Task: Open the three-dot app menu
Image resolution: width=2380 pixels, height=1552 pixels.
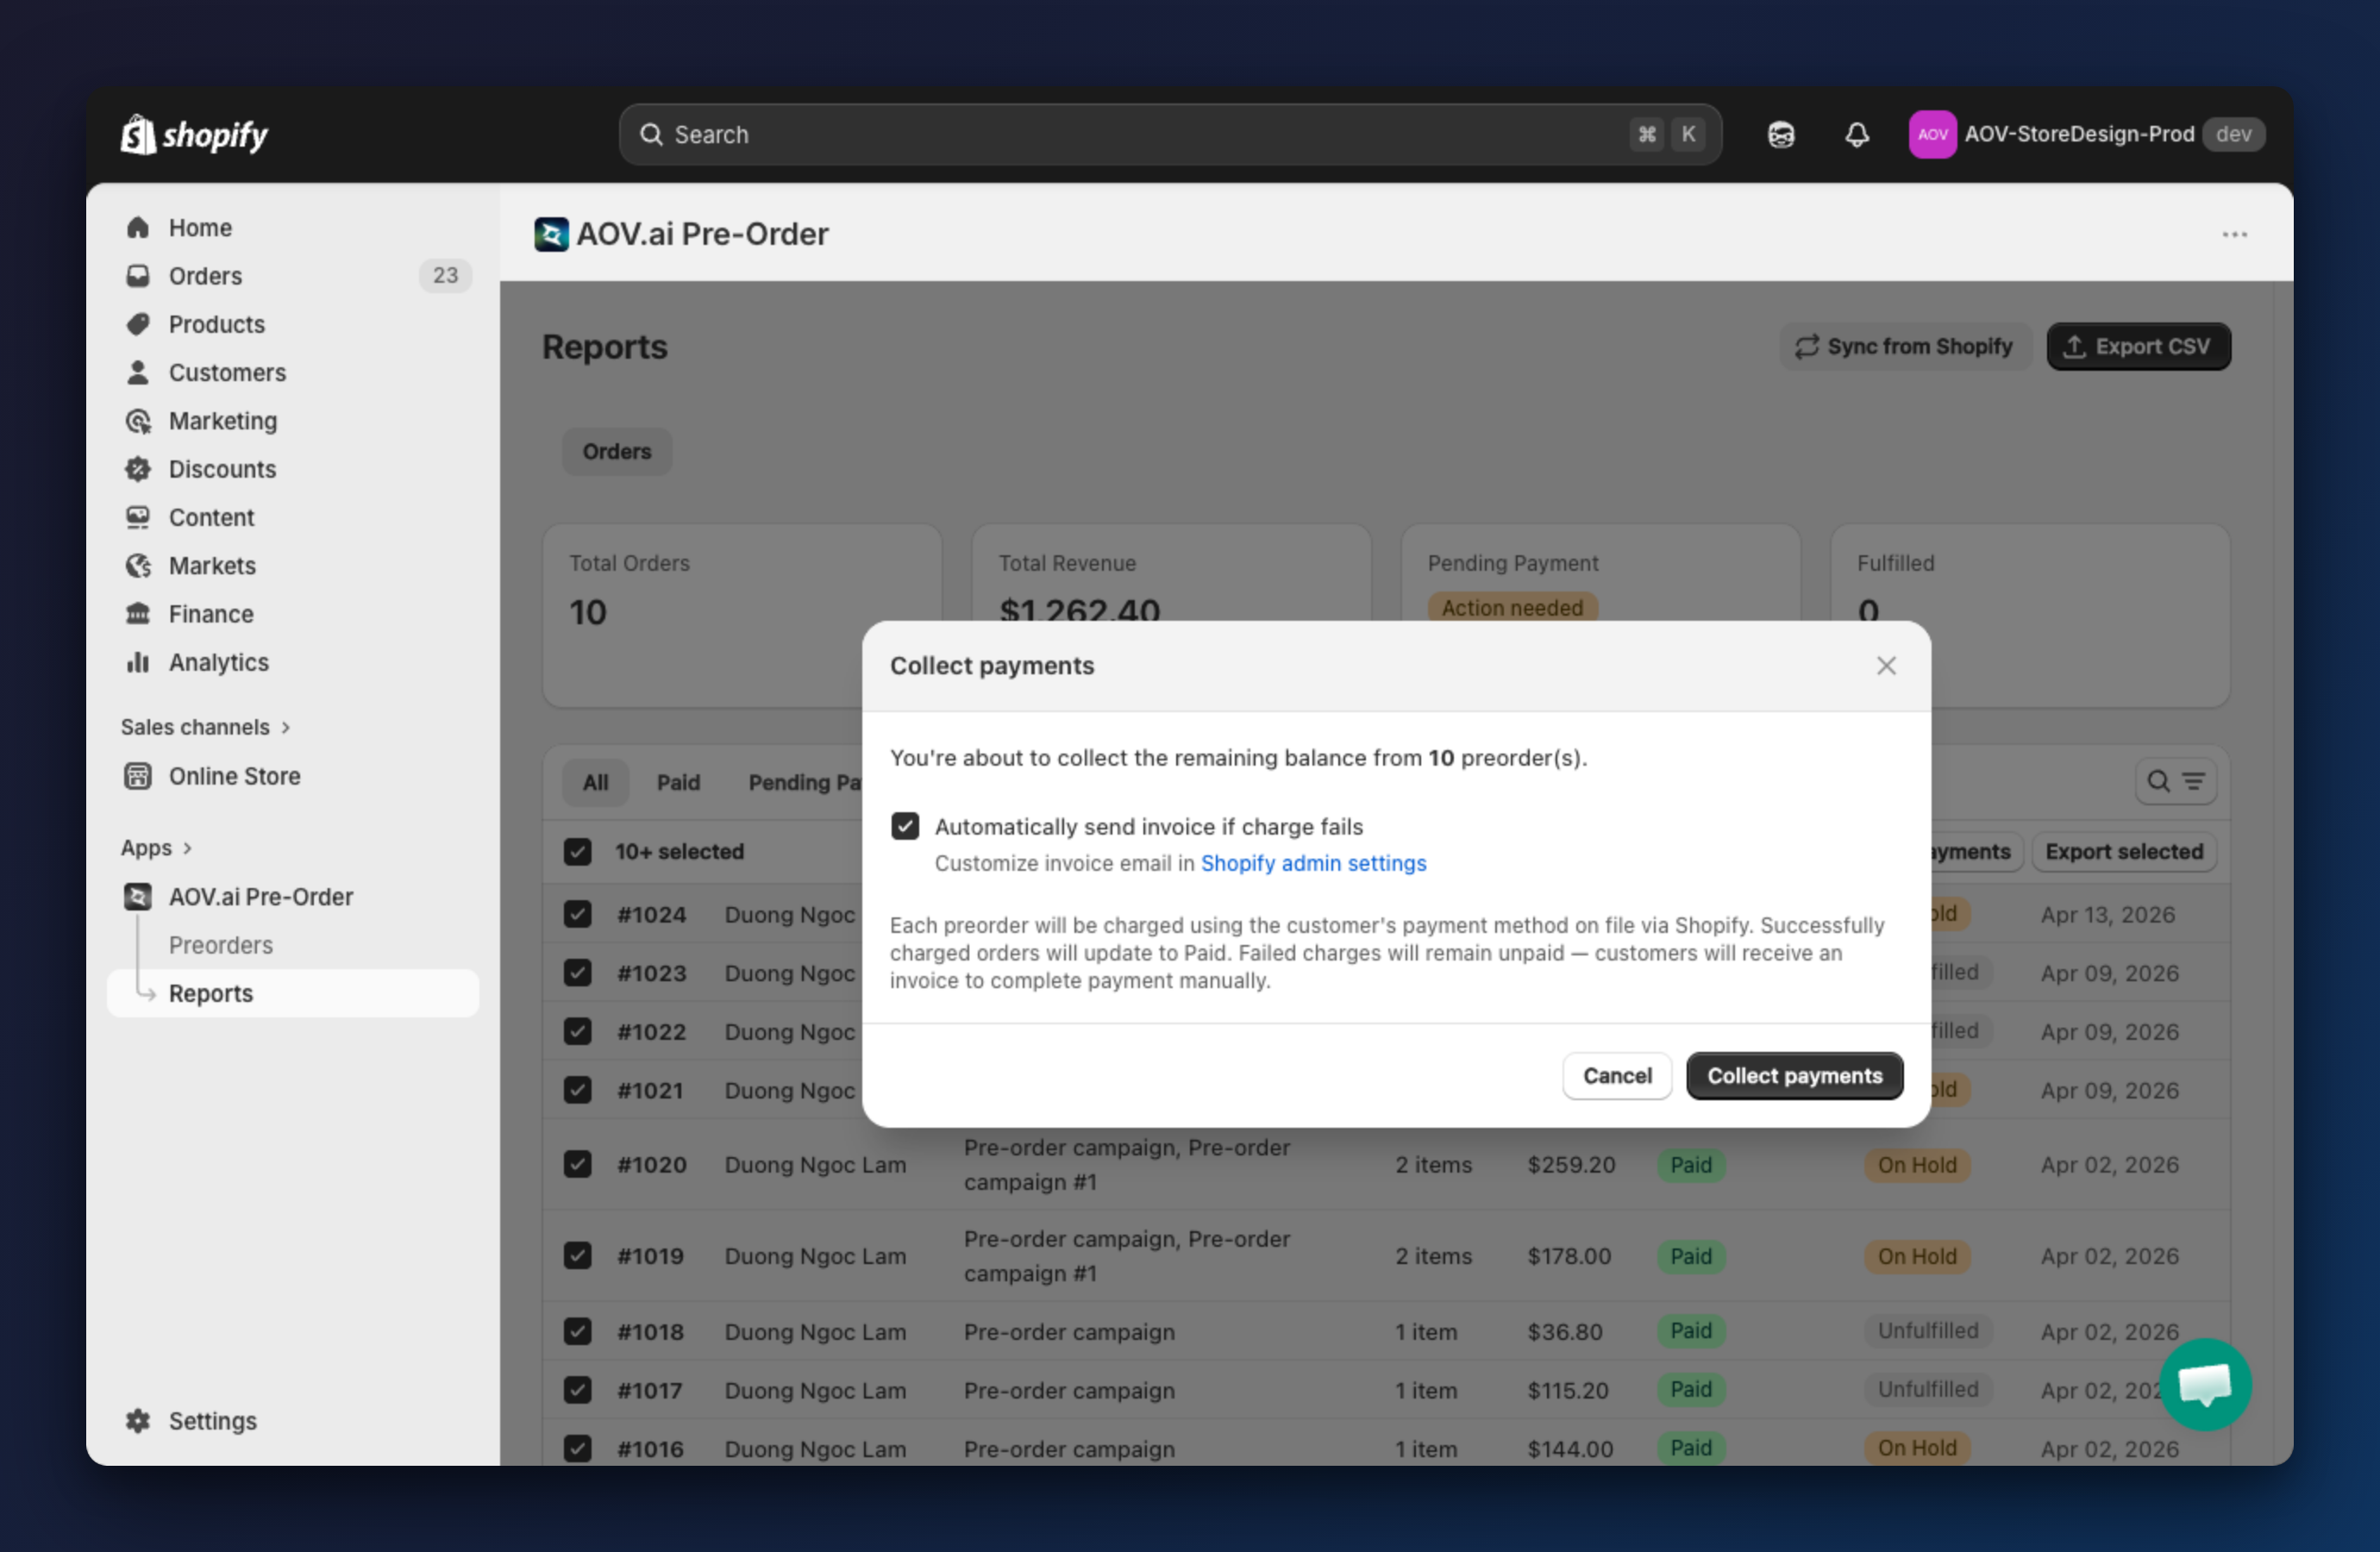Action: tap(2234, 234)
